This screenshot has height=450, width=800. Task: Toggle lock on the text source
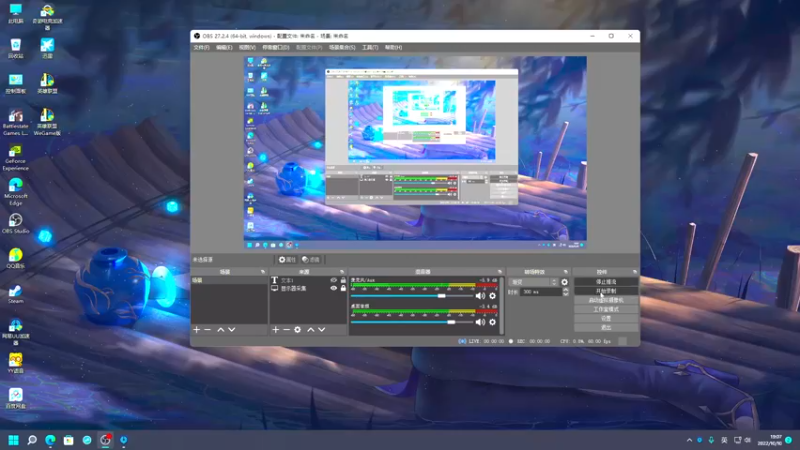pos(343,280)
